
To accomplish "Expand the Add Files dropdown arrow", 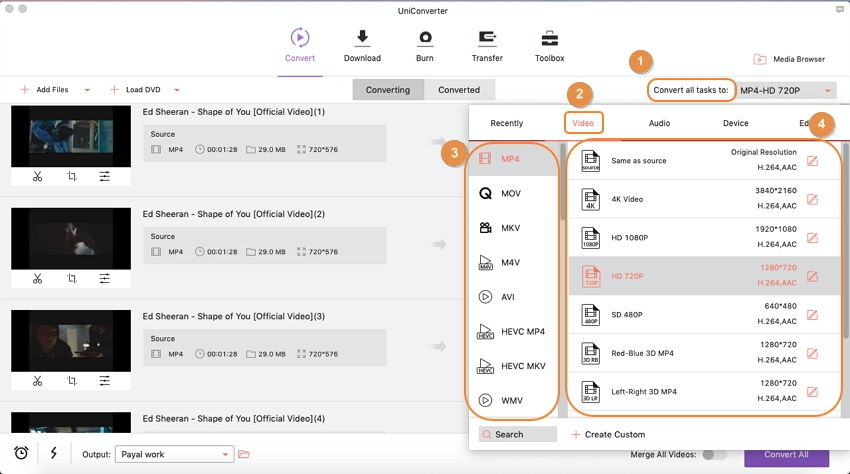I will (x=87, y=90).
